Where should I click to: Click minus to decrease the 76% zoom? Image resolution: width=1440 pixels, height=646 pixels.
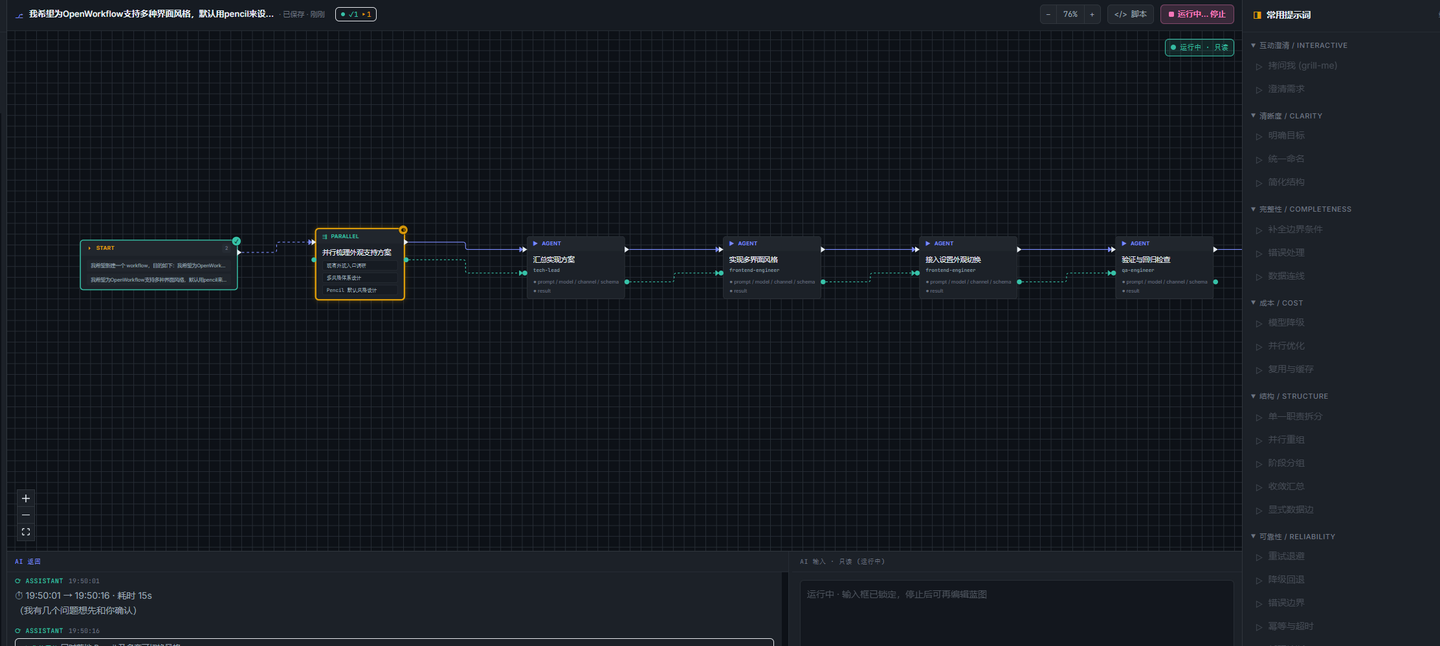[x=1048, y=14]
